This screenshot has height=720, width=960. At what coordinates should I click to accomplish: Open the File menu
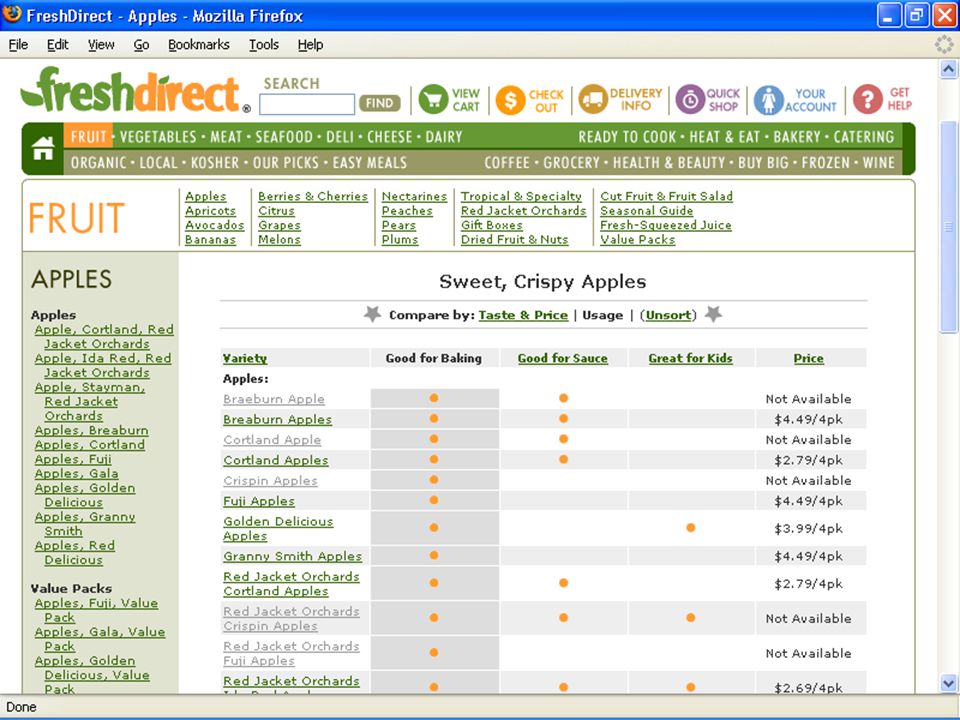(x=18, y=45)
